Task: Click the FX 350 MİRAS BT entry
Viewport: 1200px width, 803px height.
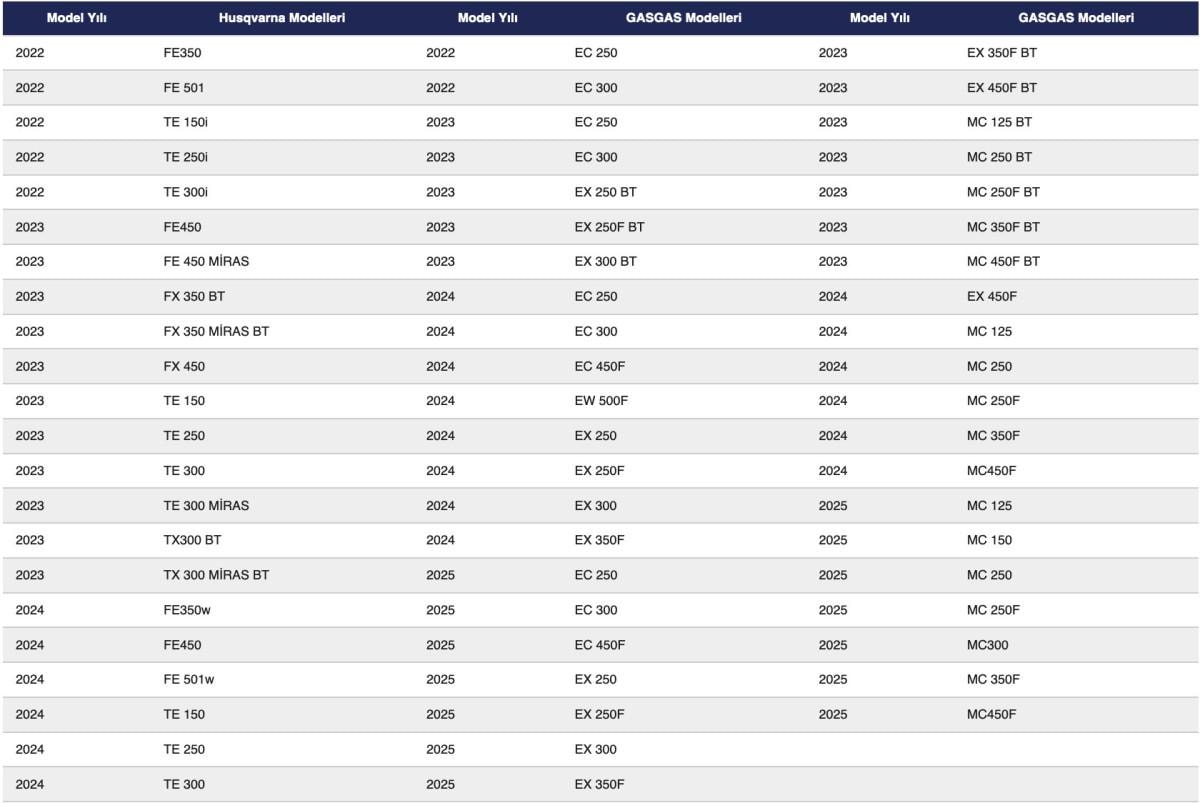Action: pyautogui.click(x=216, y=331)
